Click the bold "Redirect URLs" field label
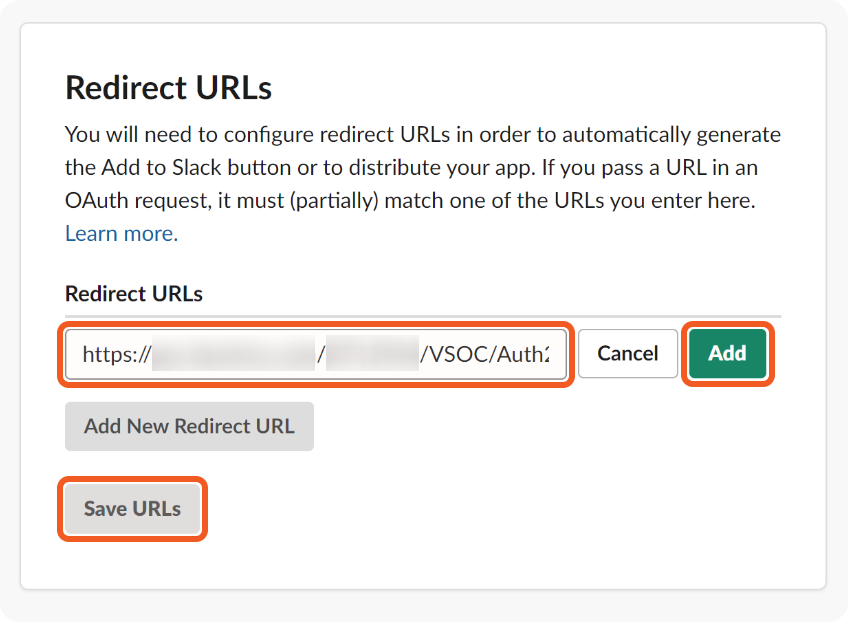The width and height of the screenshot is (848, 622). [134, 294]
